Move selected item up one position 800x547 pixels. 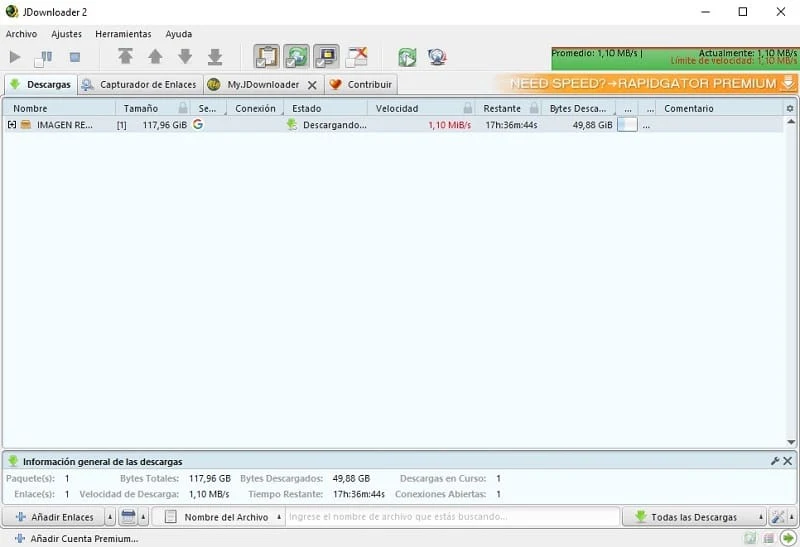[x=155, y=56]
